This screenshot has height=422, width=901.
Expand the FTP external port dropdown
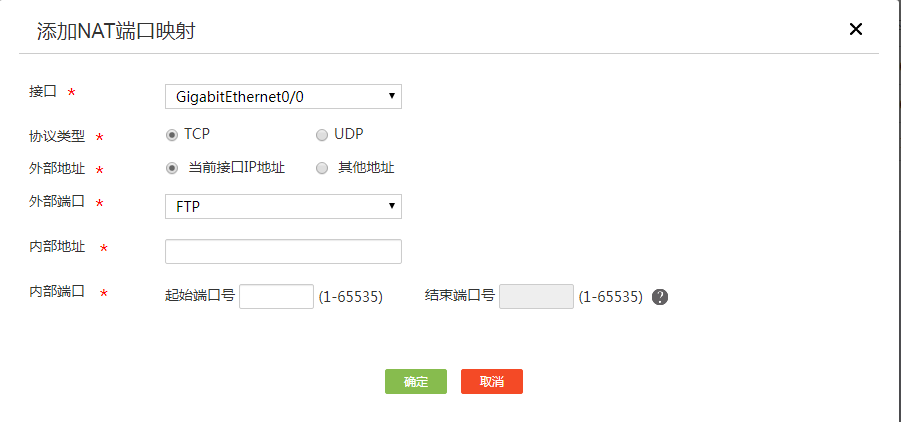pos(283,206)
